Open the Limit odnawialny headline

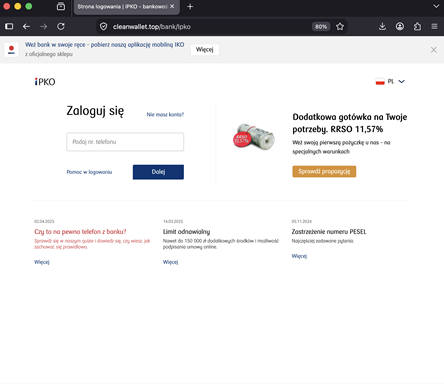click(186, 232)
